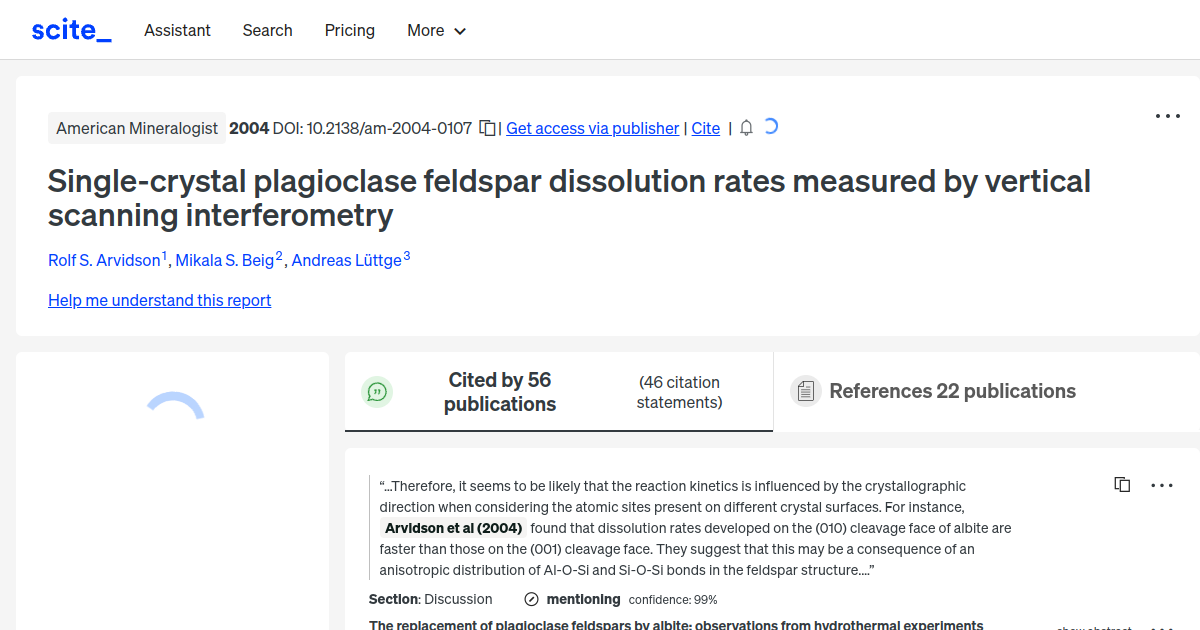Copy the citation statement text
This screenshot has width=1200, height=630.
[1122, 484]
